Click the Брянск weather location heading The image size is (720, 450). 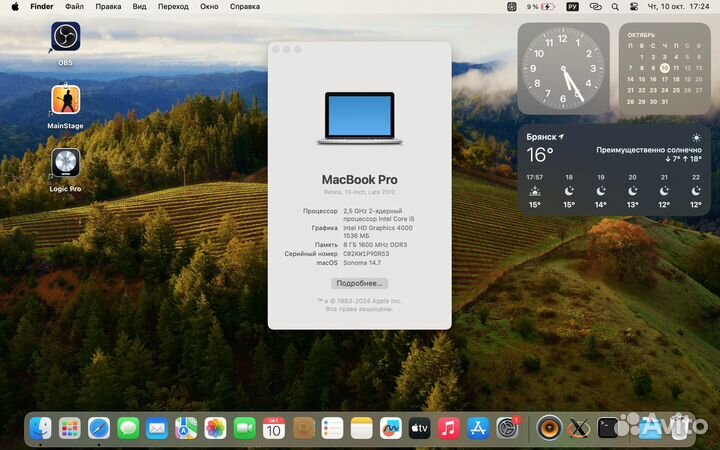(545, 137)
